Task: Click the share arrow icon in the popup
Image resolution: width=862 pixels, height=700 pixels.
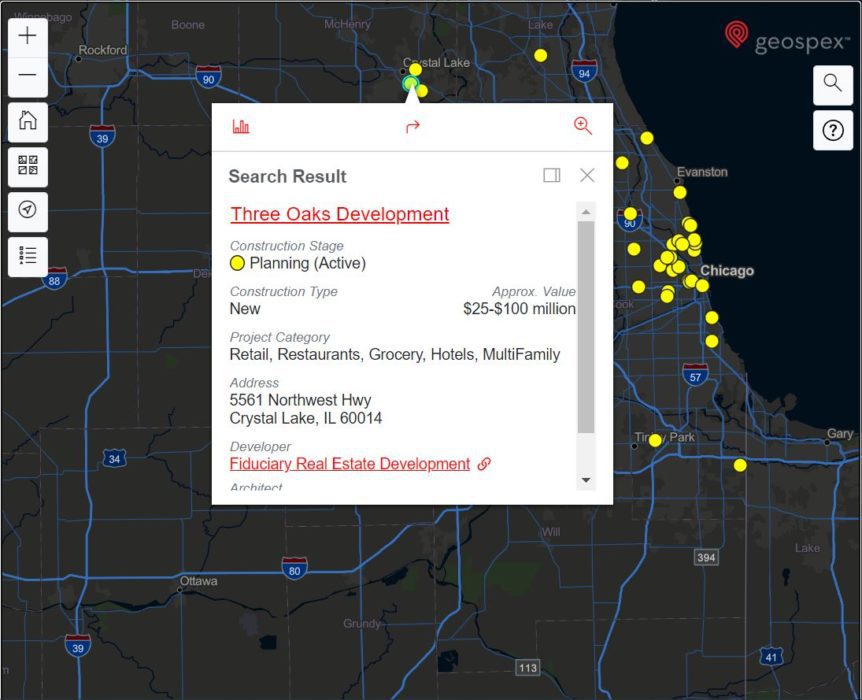Action: [412, 127]
